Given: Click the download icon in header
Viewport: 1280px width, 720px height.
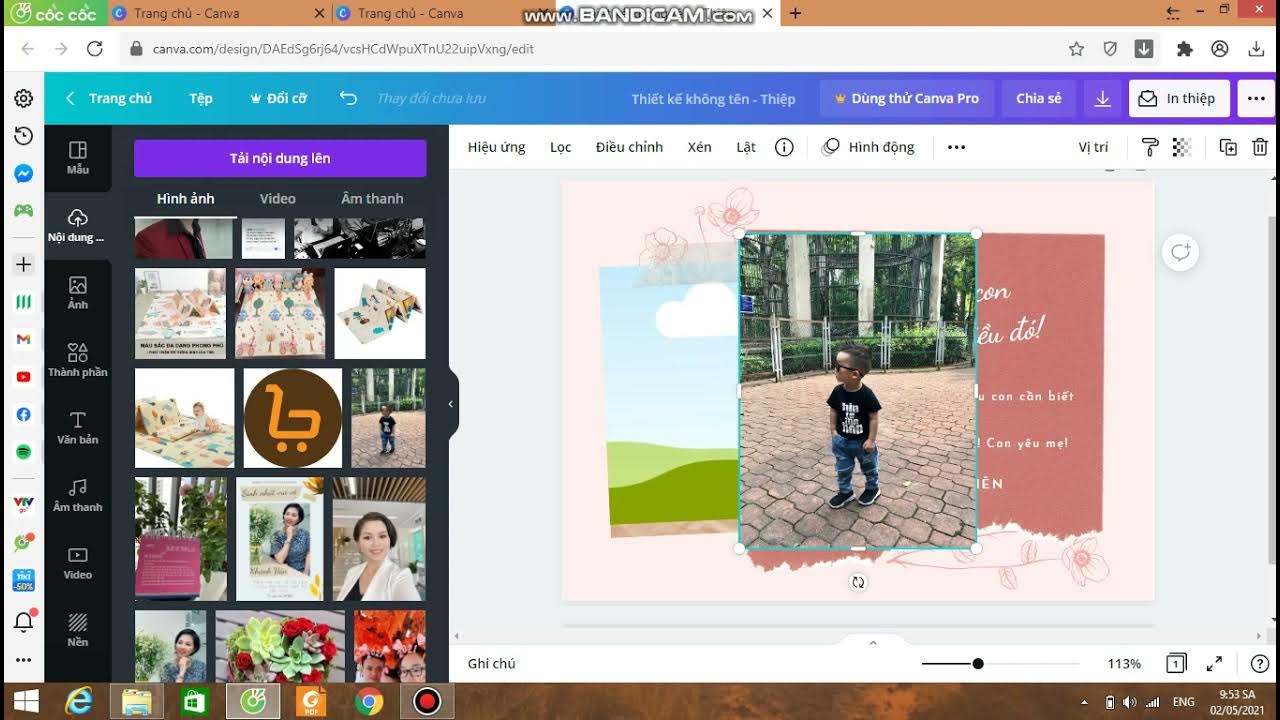Looking at the screenshot, I should (x=1103, y=98).
